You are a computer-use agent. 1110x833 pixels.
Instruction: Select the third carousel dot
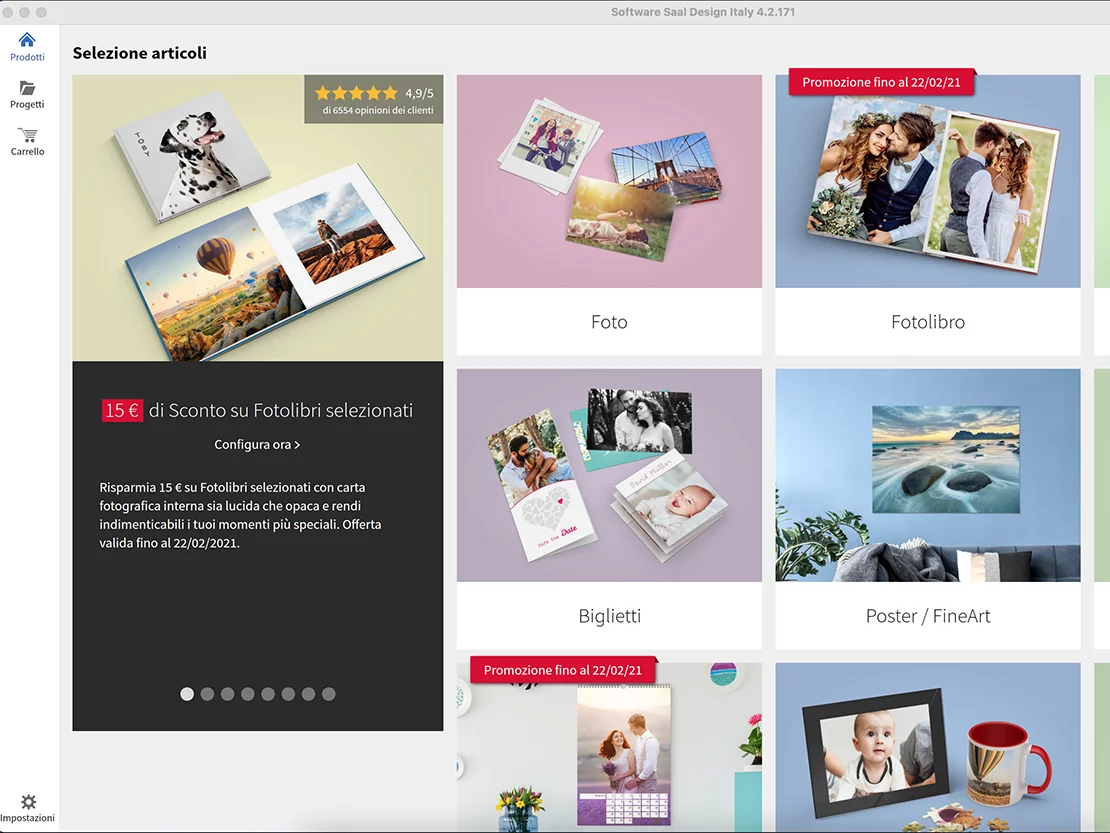coord(227,694)
